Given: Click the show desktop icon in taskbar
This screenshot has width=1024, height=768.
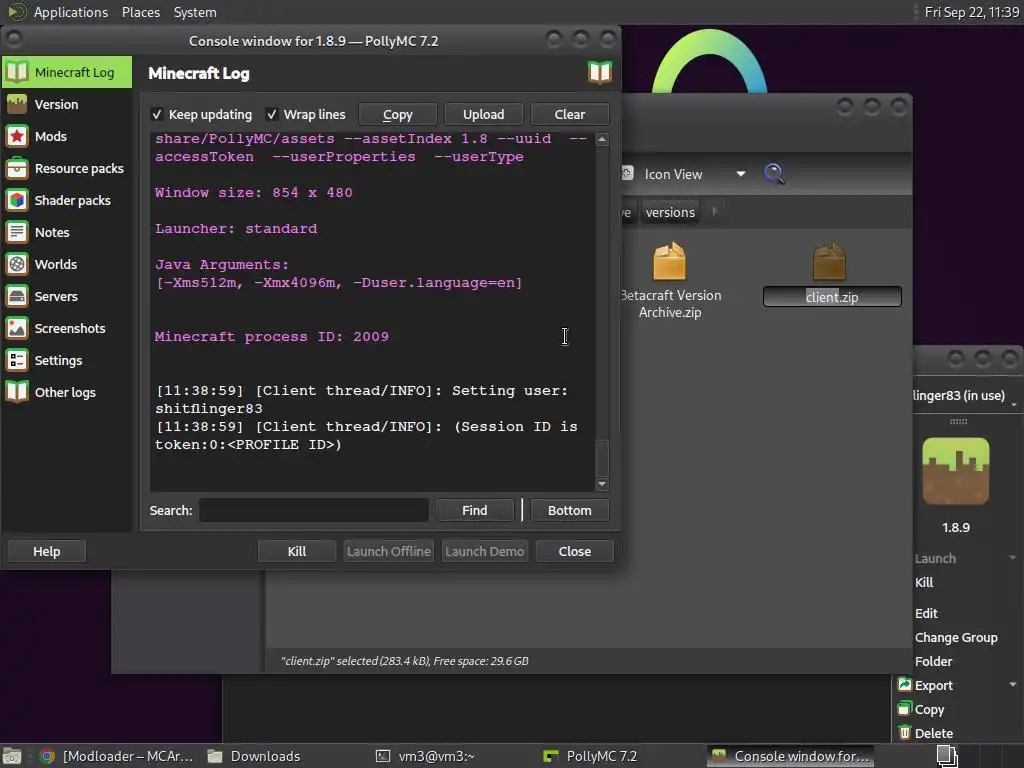Looking at the screenshot, I should pos(12,756).
